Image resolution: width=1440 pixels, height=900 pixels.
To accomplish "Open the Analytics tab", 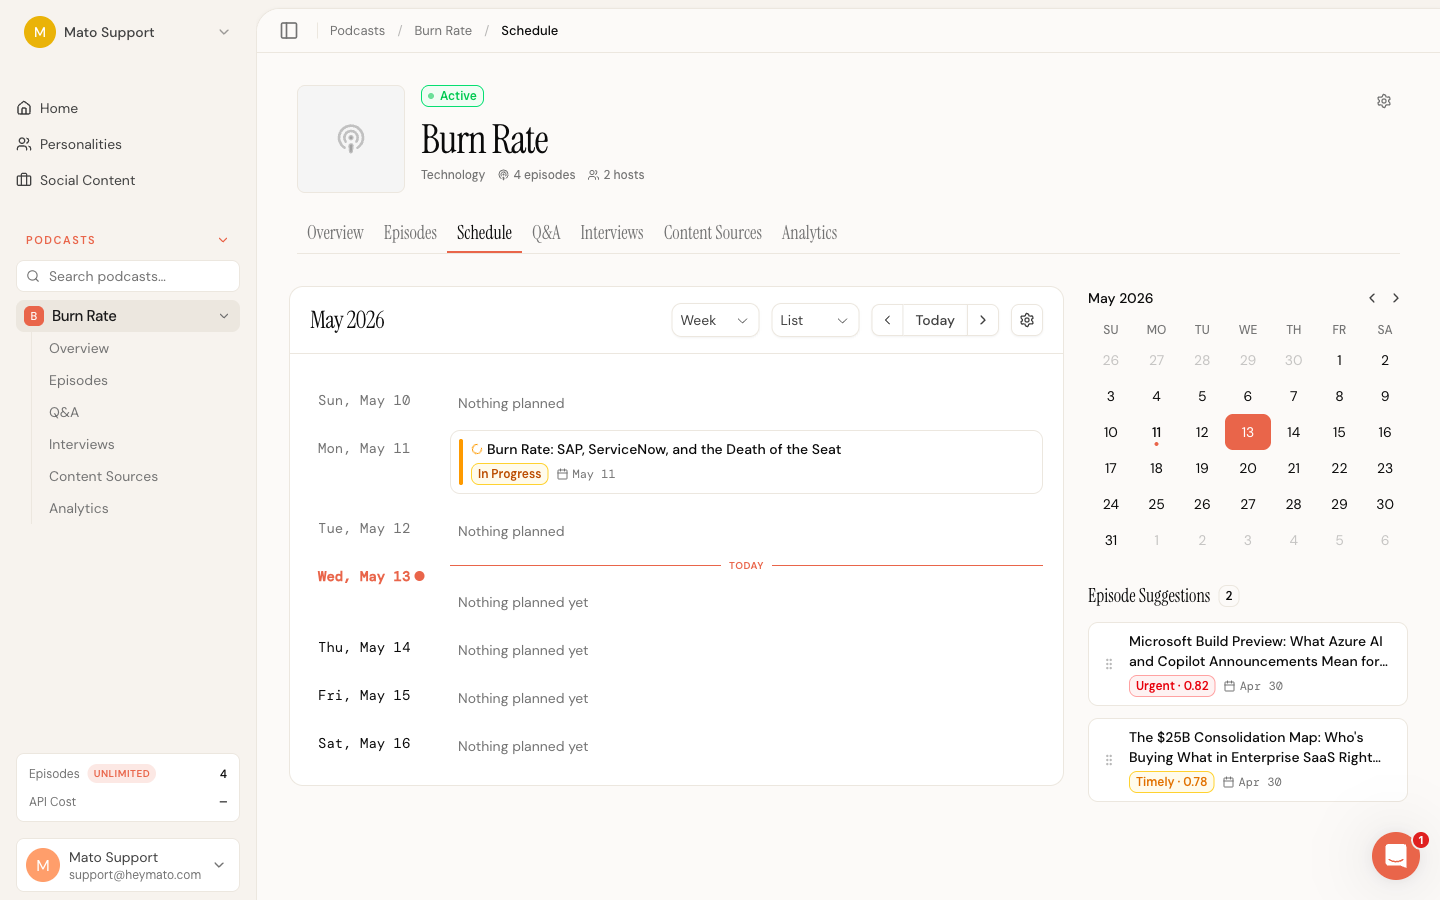I will 810,233.
